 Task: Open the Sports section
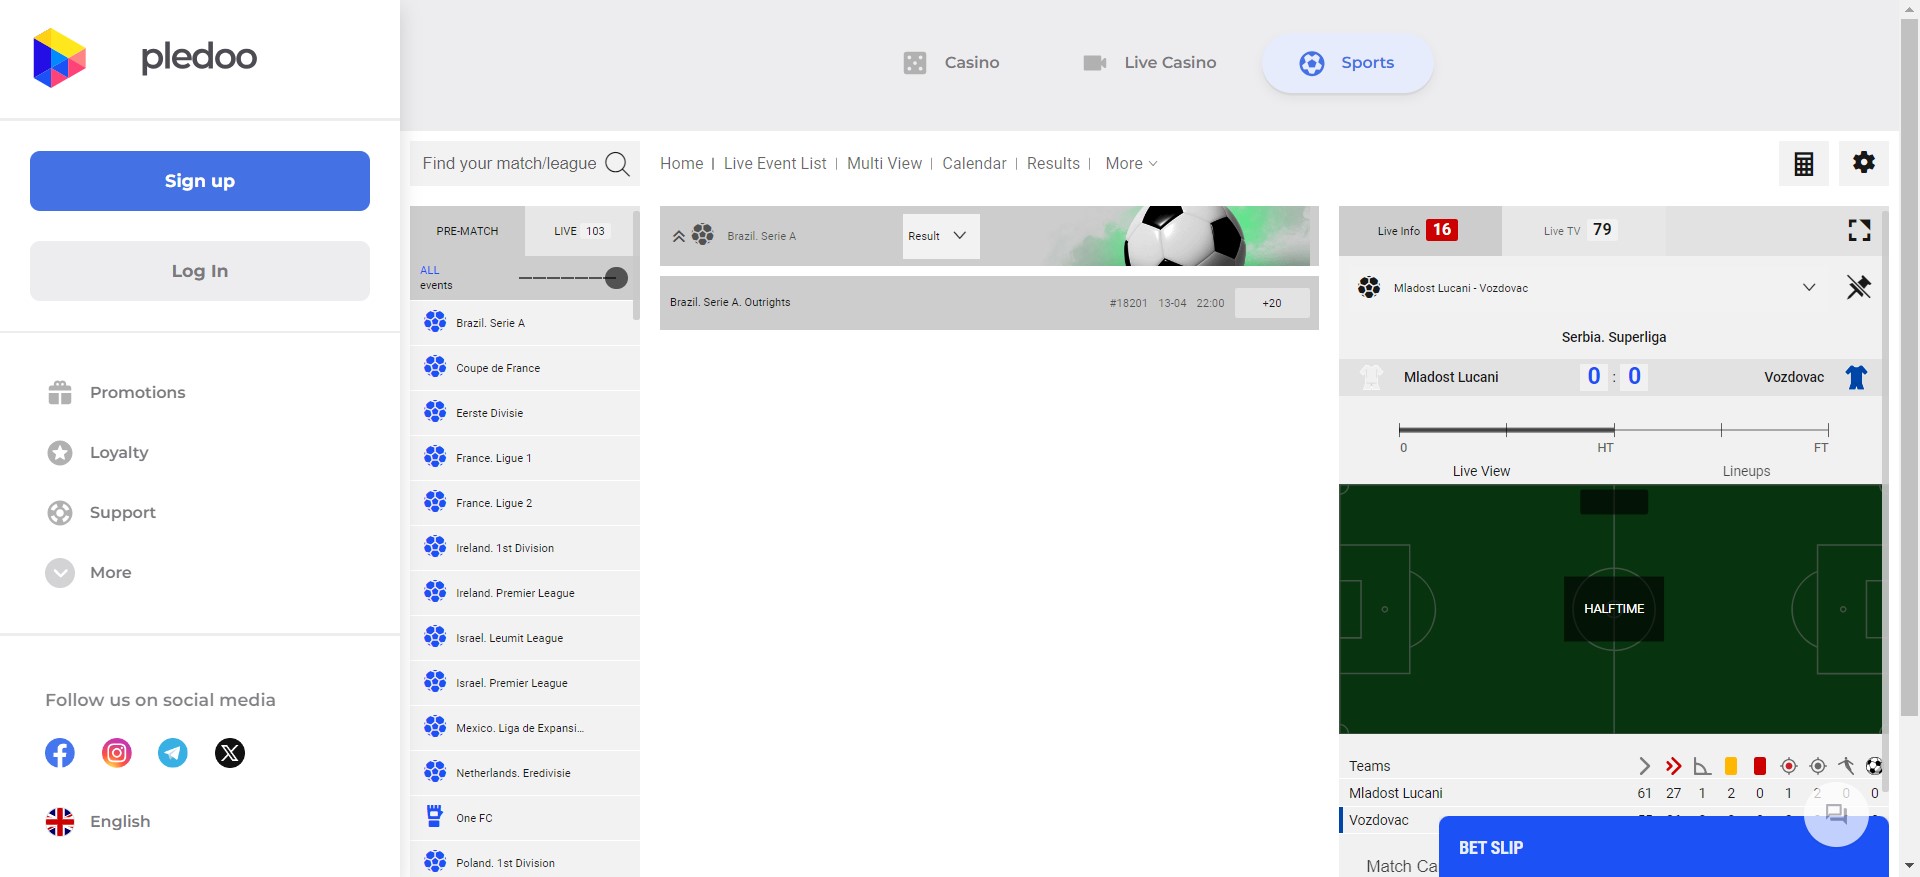[1347, 63]
